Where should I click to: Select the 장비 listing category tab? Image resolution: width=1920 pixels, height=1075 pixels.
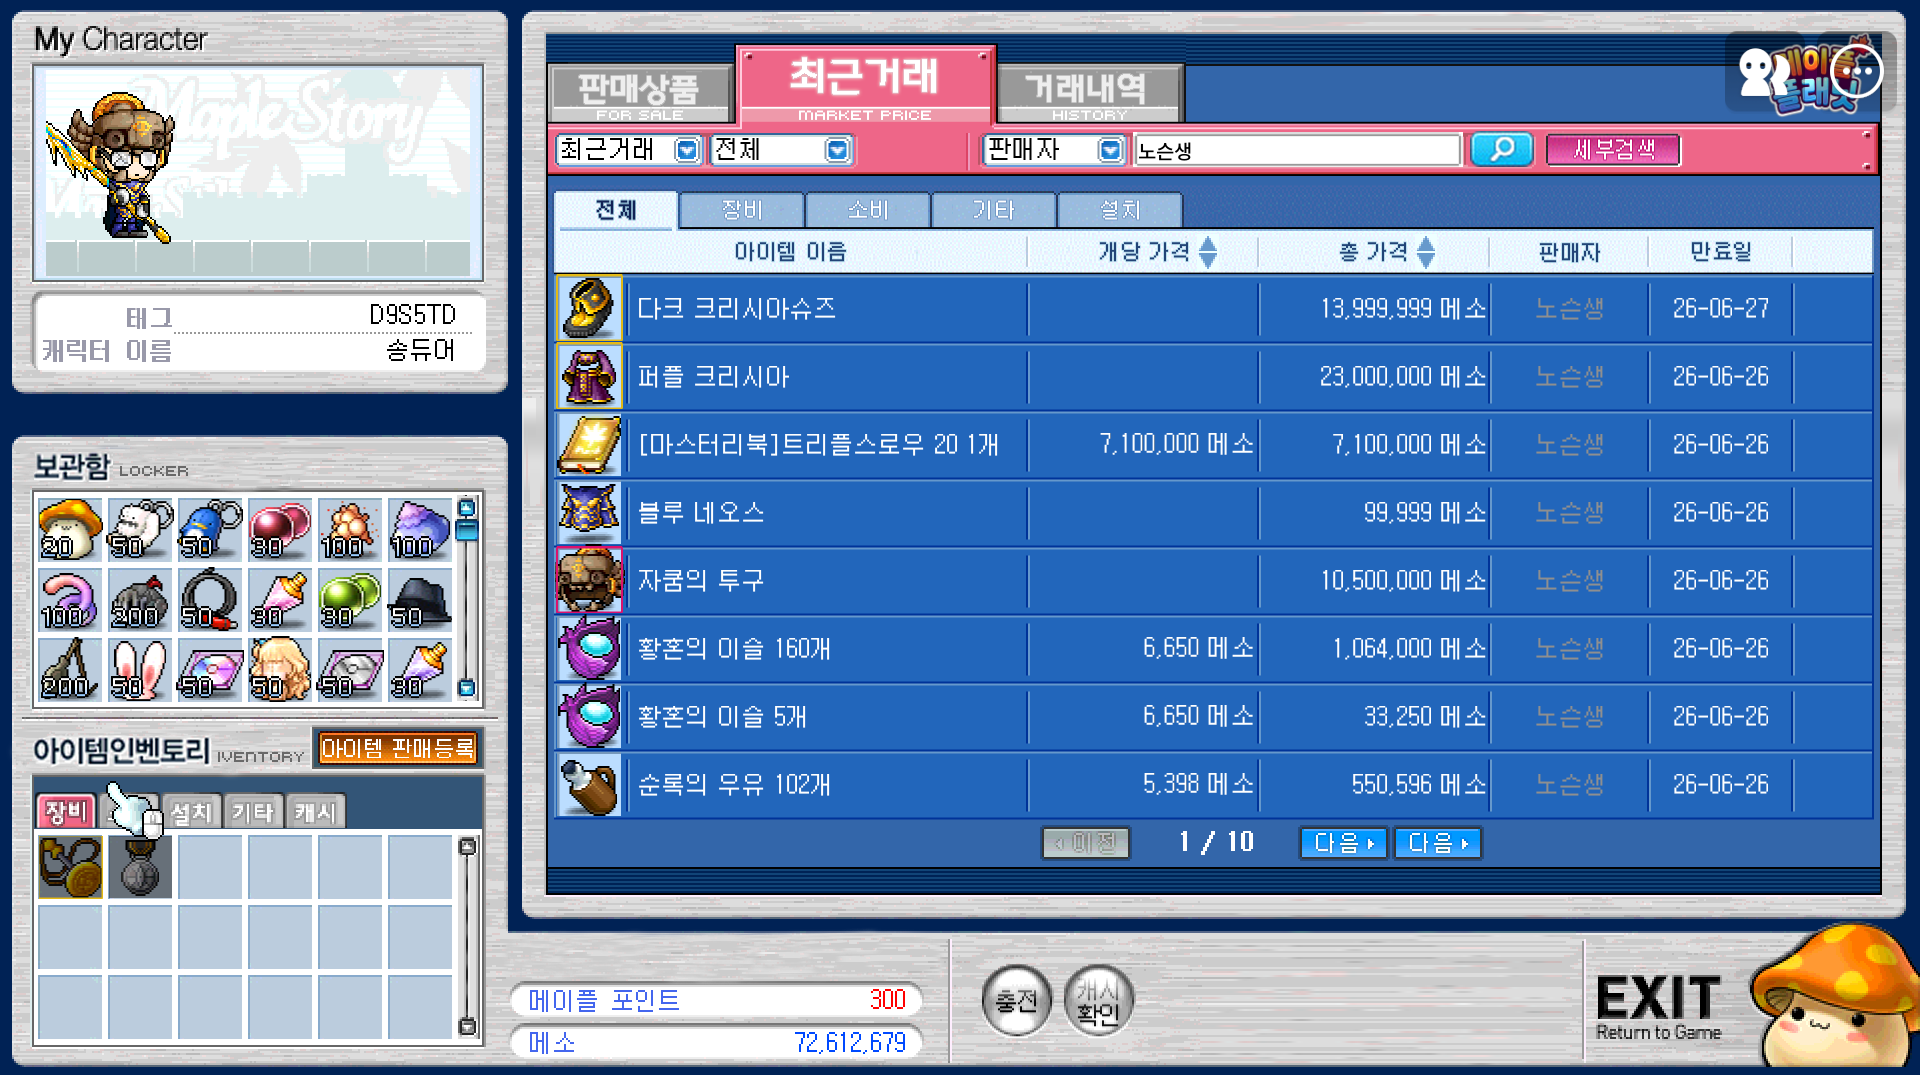(x=742, y=210)
